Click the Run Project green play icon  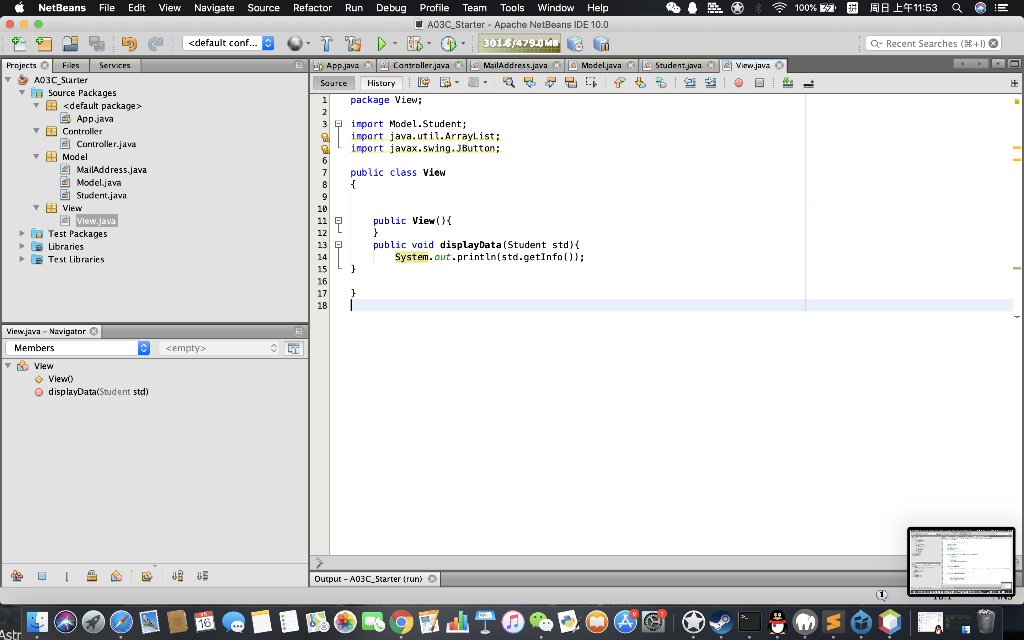click(381, 43)
